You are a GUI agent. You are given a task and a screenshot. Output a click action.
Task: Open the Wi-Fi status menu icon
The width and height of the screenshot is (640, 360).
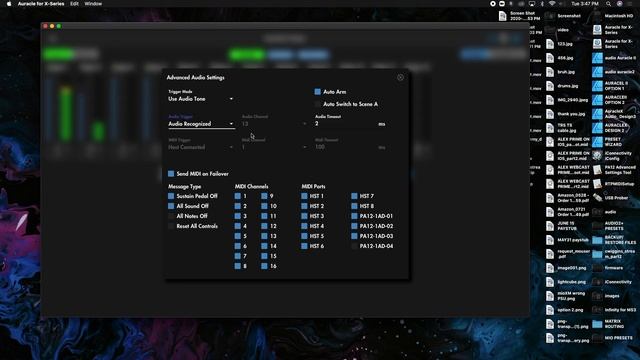(x=552, y=4)
